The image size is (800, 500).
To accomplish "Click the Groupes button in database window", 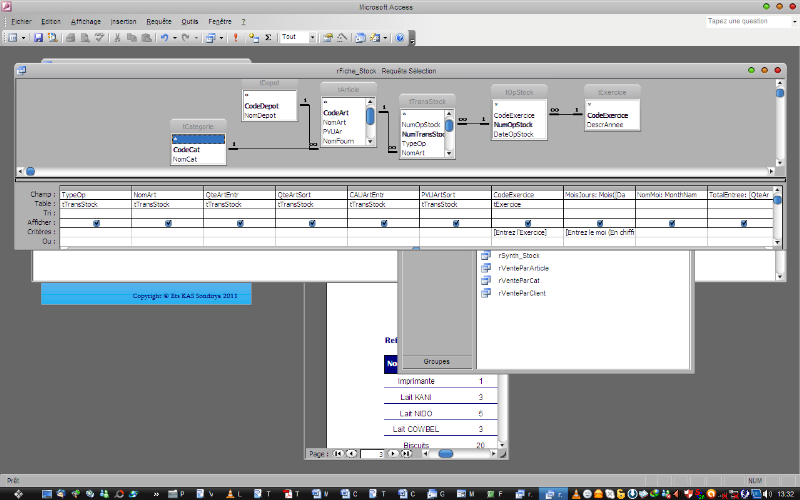I will point(437,361).
